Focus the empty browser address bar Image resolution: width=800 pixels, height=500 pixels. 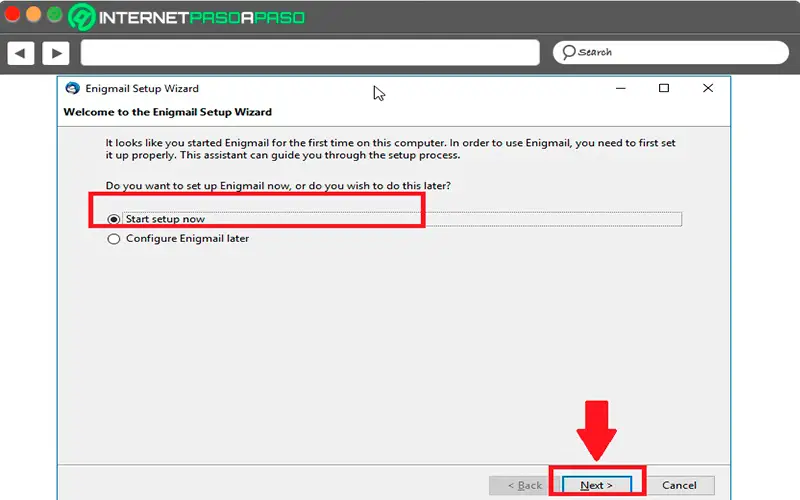coord(310,53)
